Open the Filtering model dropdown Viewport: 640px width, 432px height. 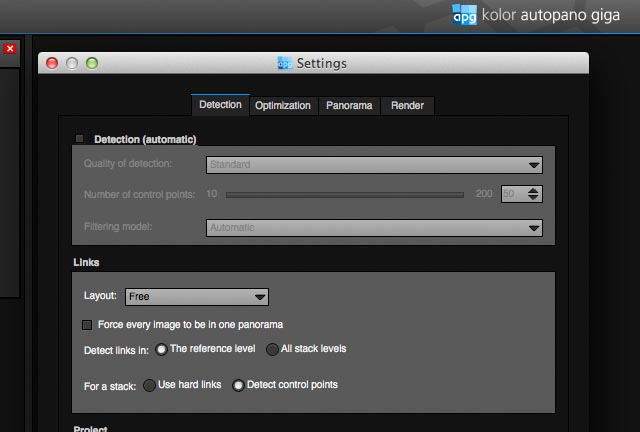click(x=374, y=228)
